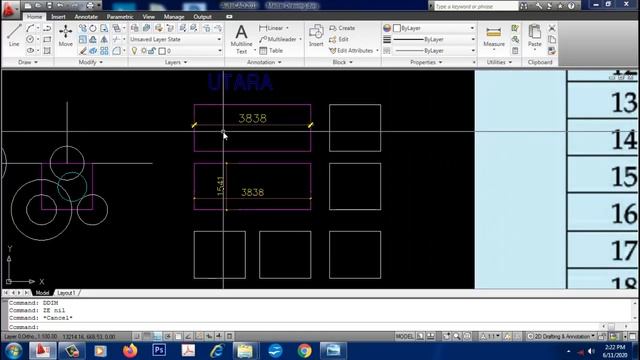Open the Multiline Text tool

point(241,39)
